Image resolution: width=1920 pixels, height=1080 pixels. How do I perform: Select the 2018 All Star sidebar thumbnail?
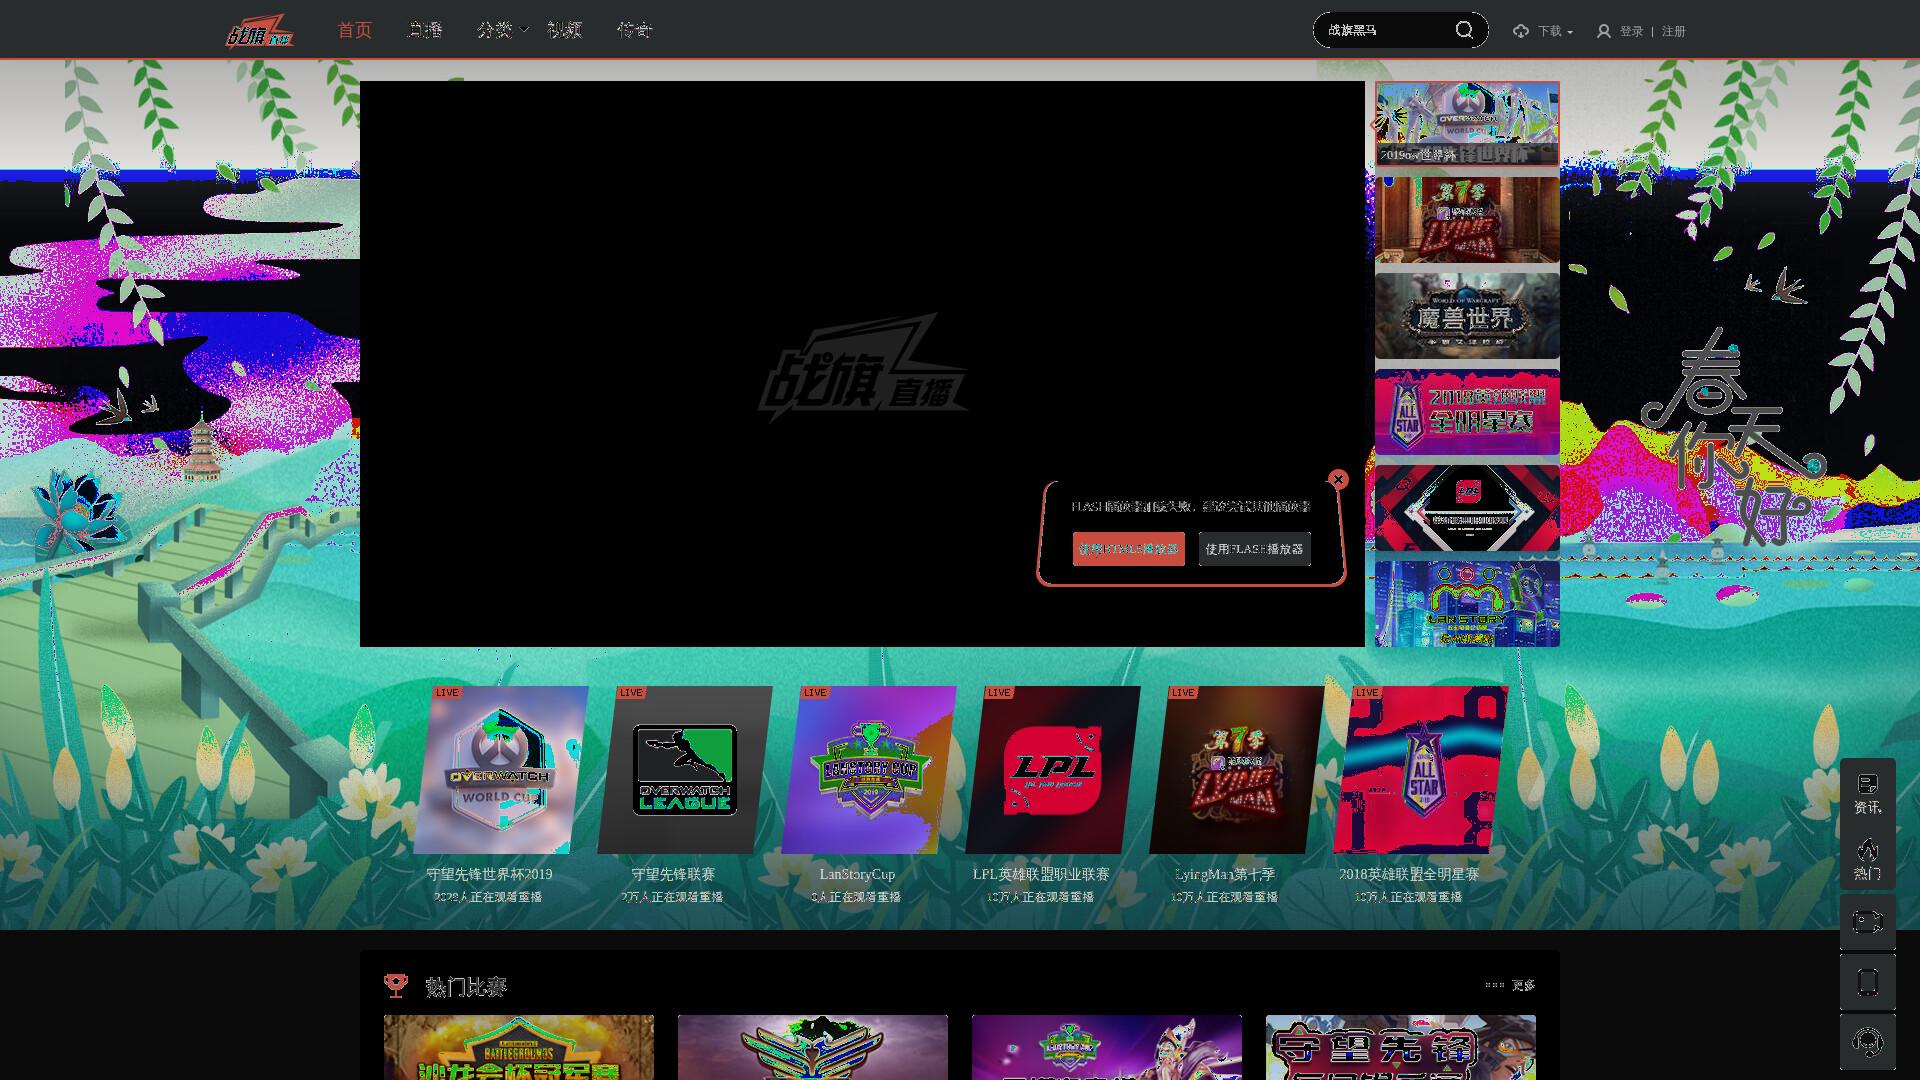click(1467, 412)
